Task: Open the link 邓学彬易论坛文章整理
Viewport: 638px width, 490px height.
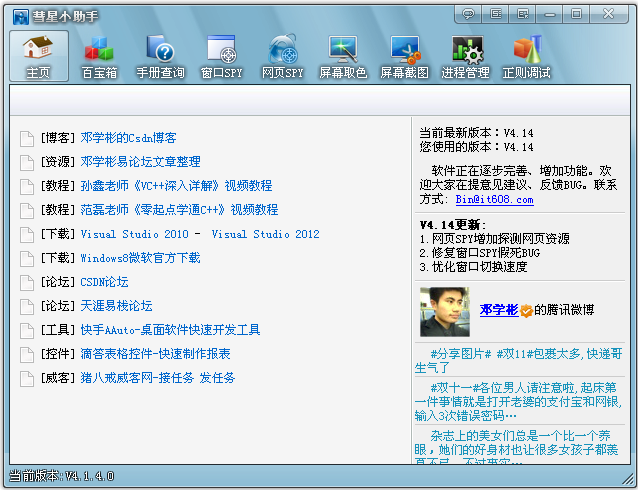Action: 140,162
